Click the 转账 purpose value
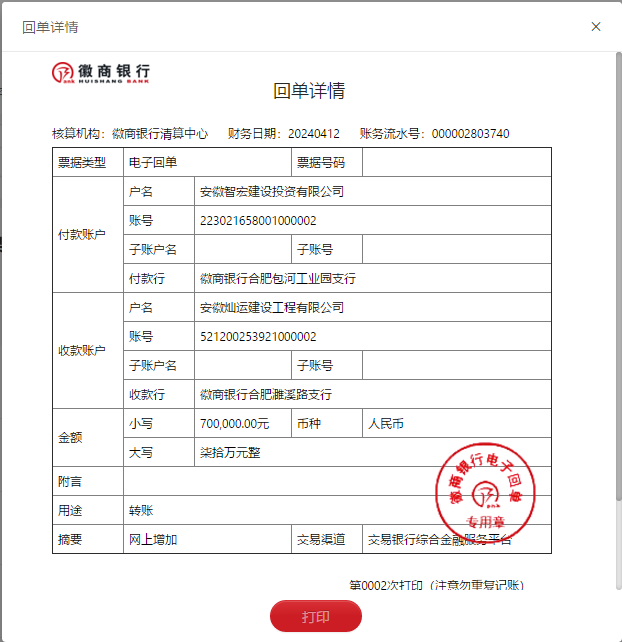 pyautogui.click(x=141, y=511)
